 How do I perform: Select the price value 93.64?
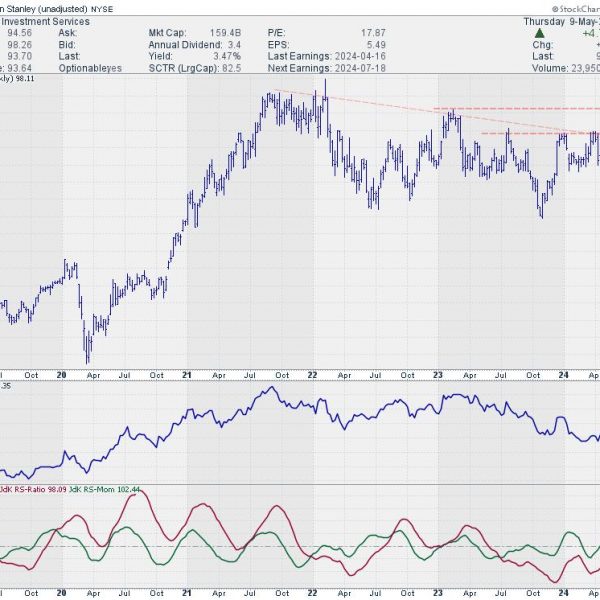point(20,68)
